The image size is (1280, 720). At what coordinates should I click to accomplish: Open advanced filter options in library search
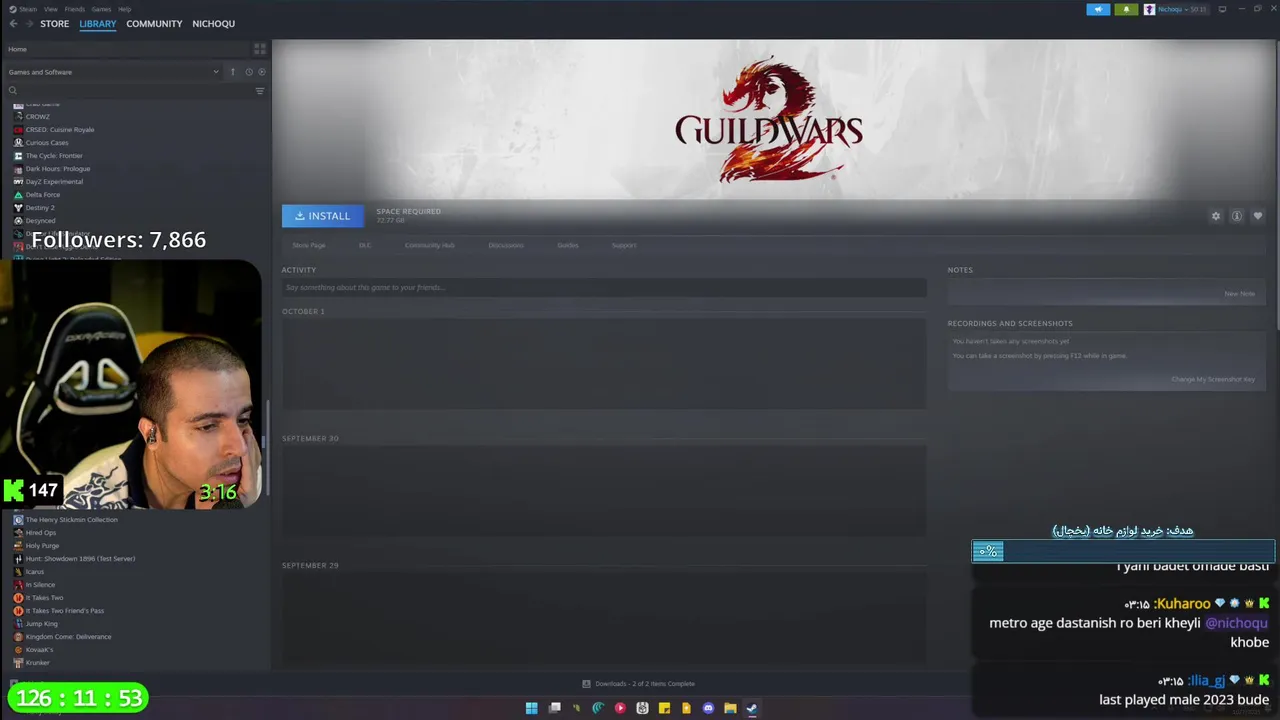coord(260,91)
